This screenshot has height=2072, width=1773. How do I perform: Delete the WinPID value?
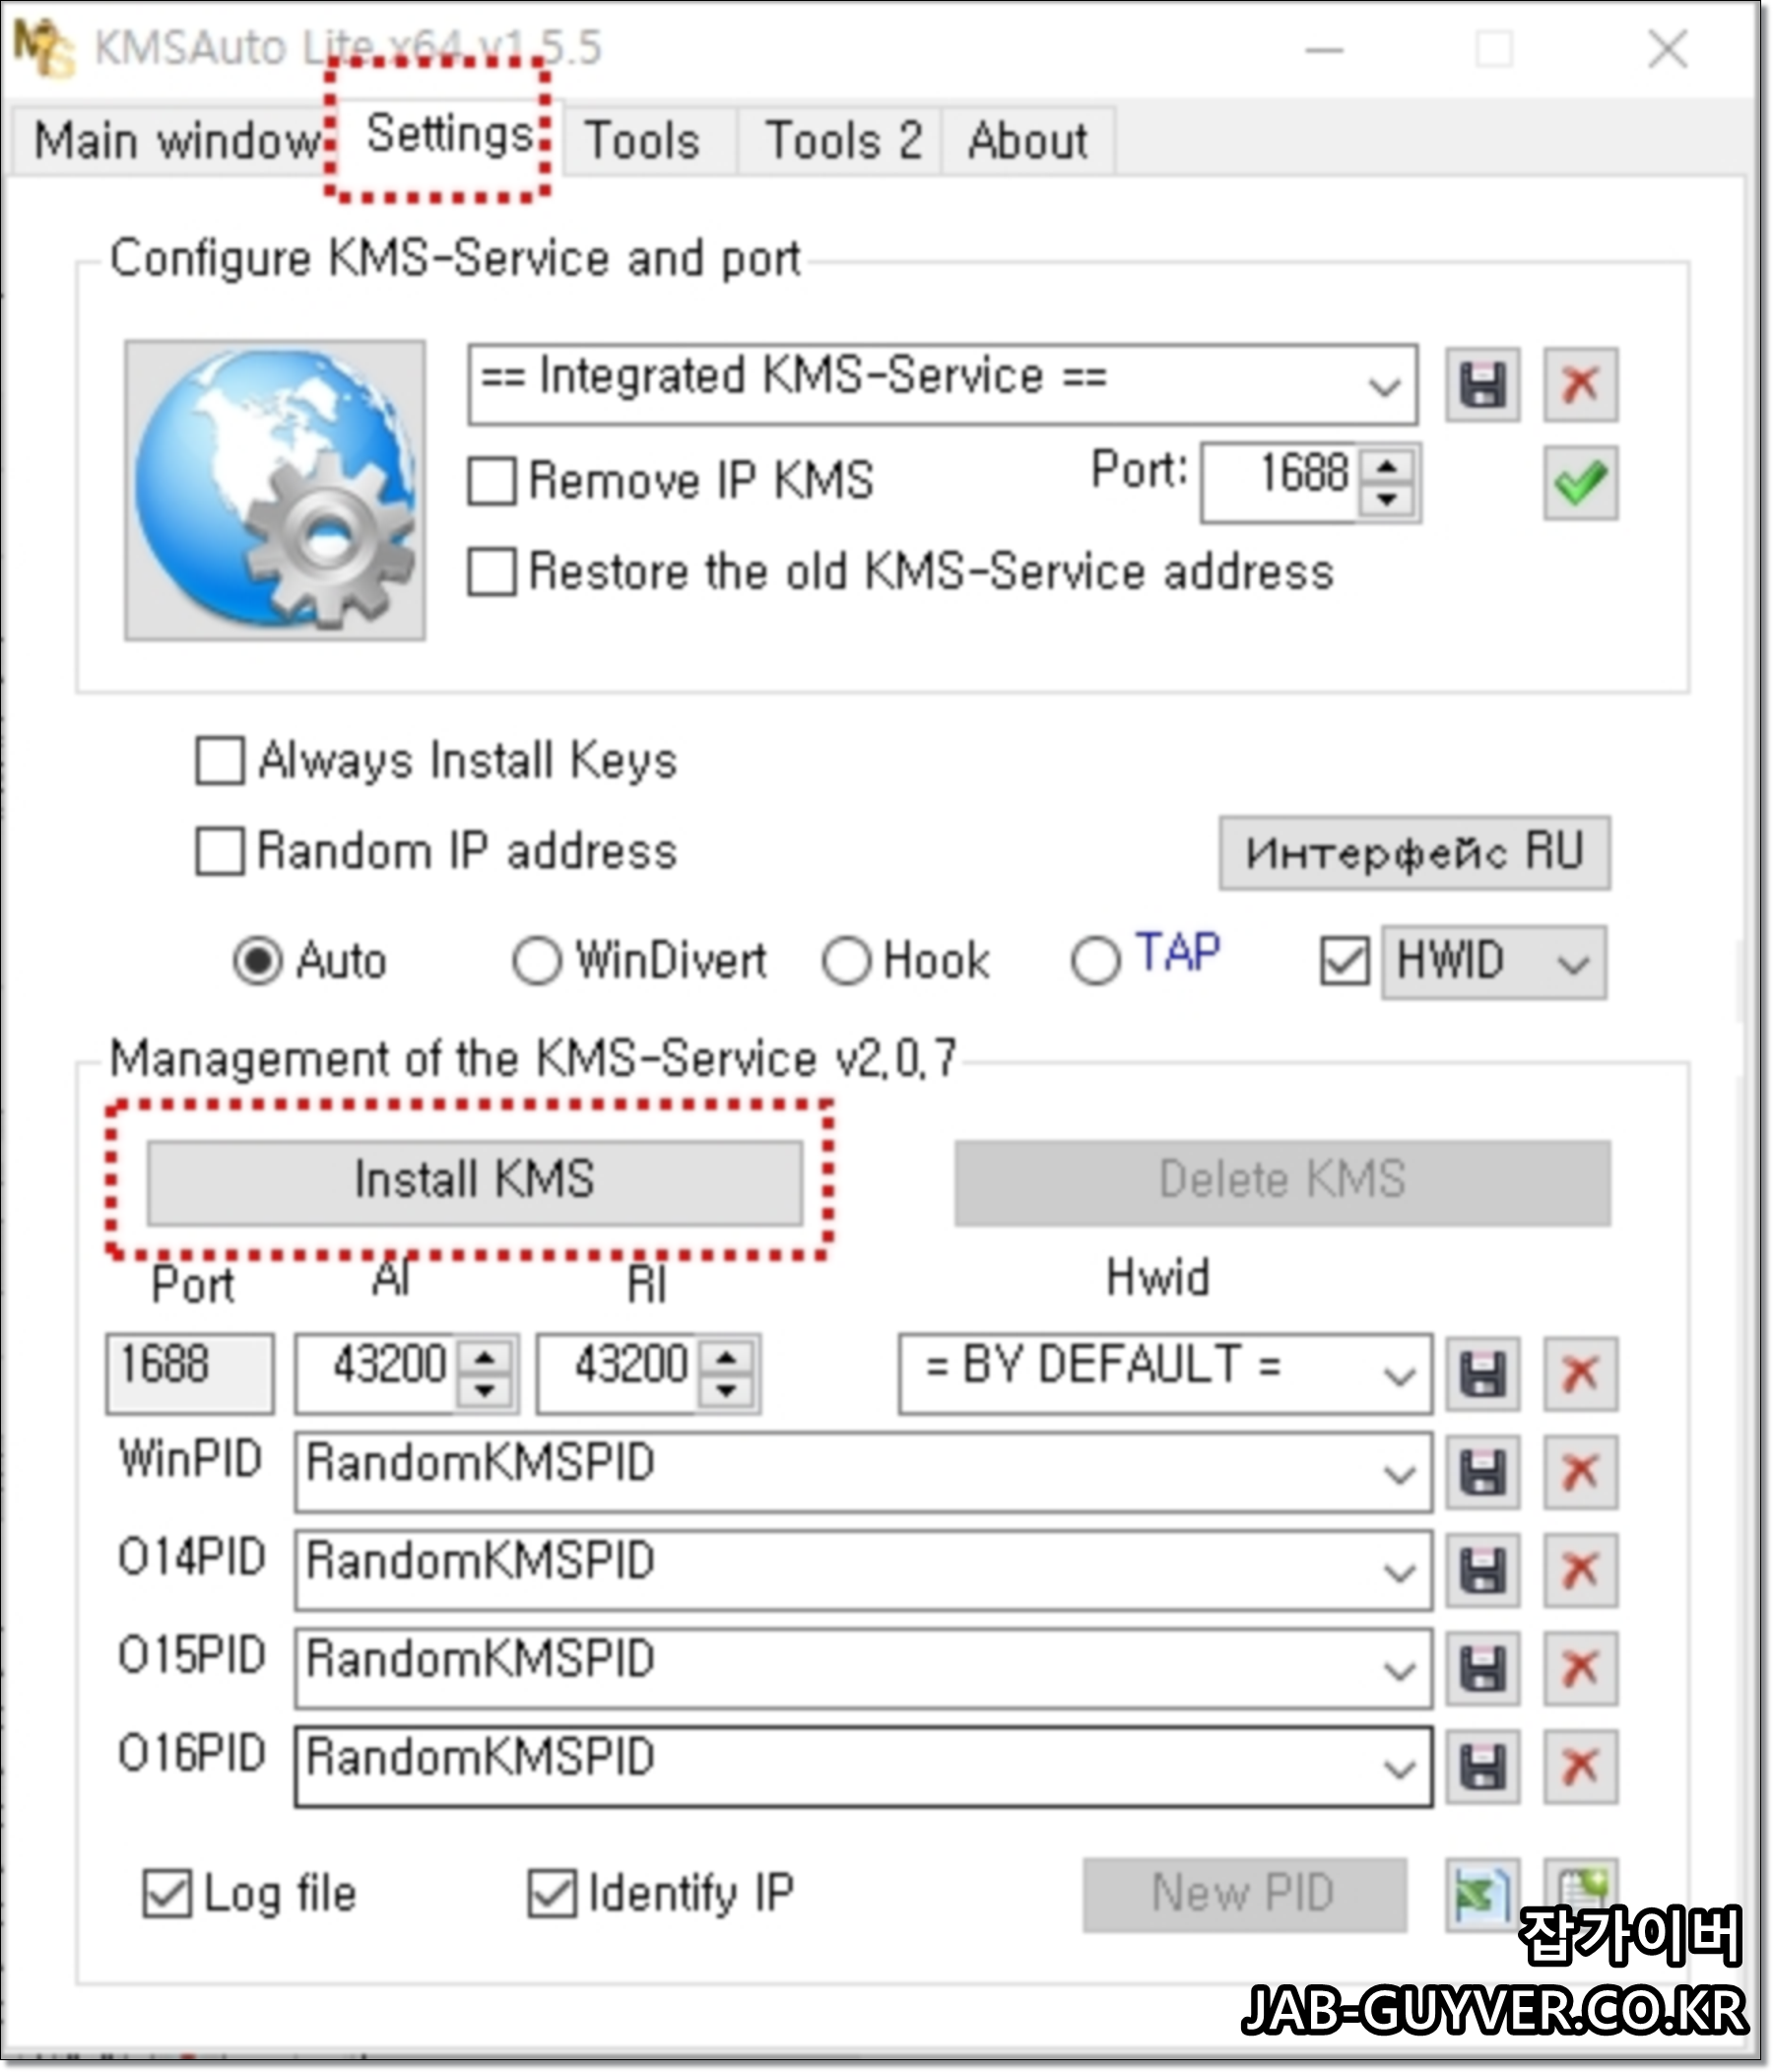click(1580, 1472)
